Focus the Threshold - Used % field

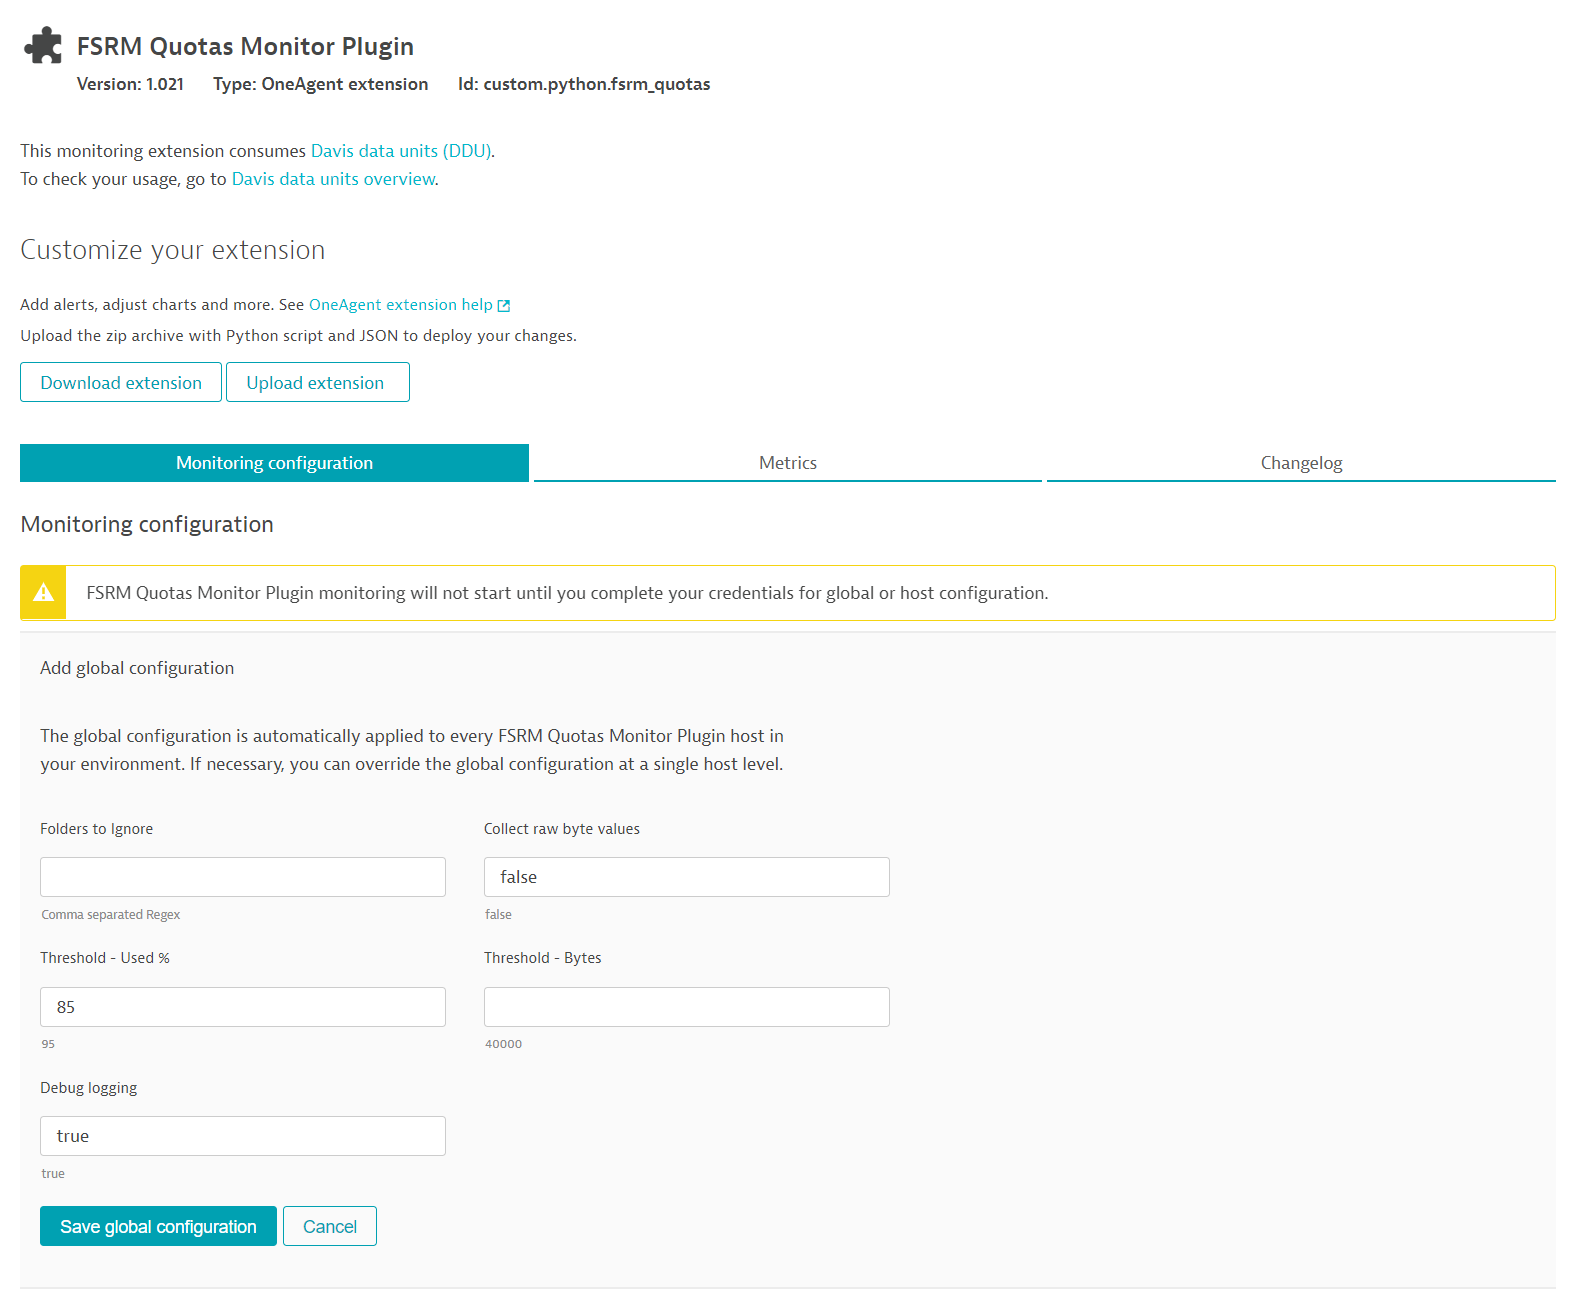243,1007
